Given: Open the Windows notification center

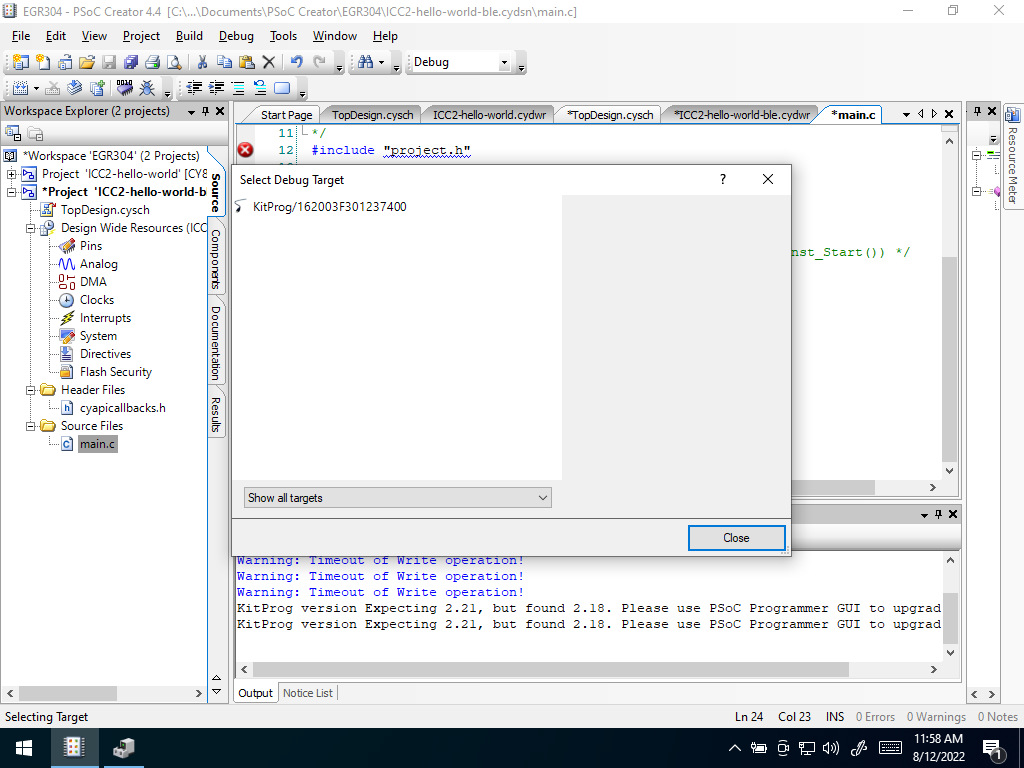Looking at the screenshot, I should point(993,749).
